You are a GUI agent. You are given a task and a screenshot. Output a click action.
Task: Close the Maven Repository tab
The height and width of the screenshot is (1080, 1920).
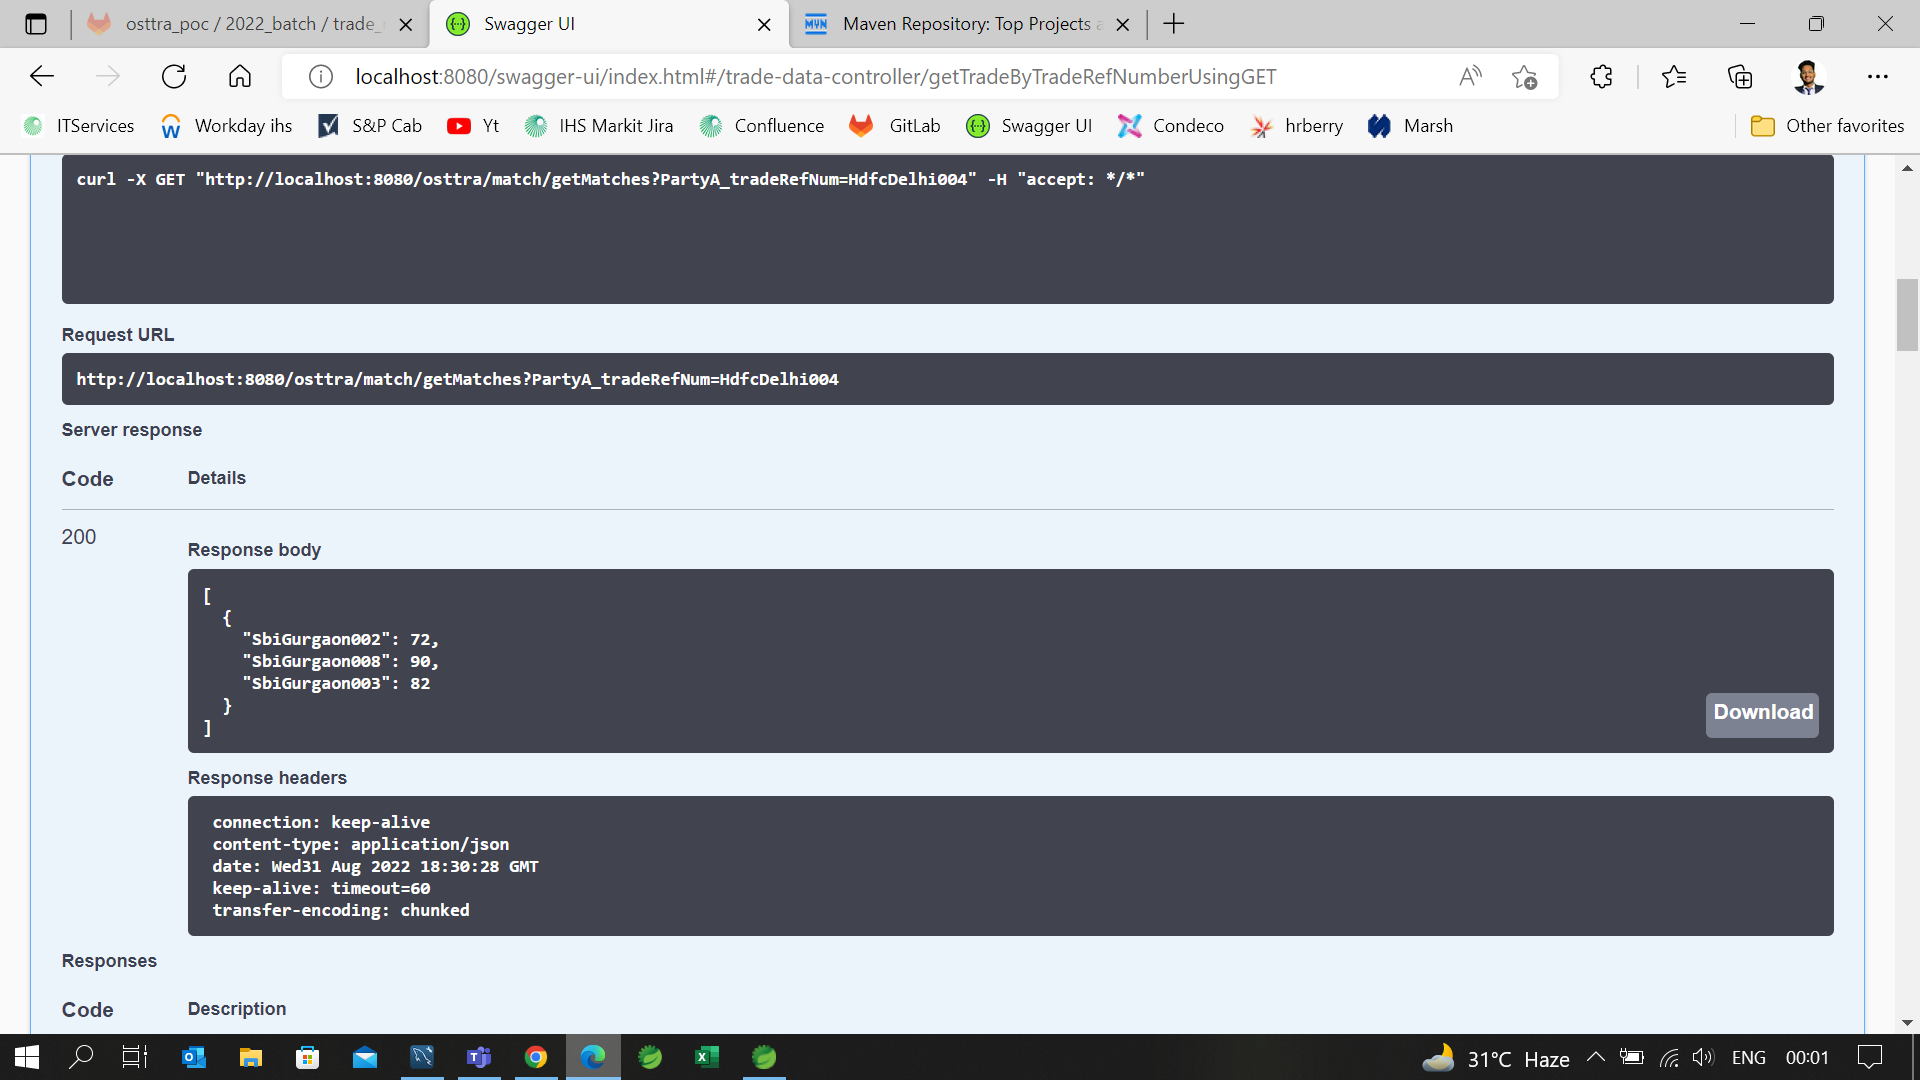click(x=1123, y=25)
